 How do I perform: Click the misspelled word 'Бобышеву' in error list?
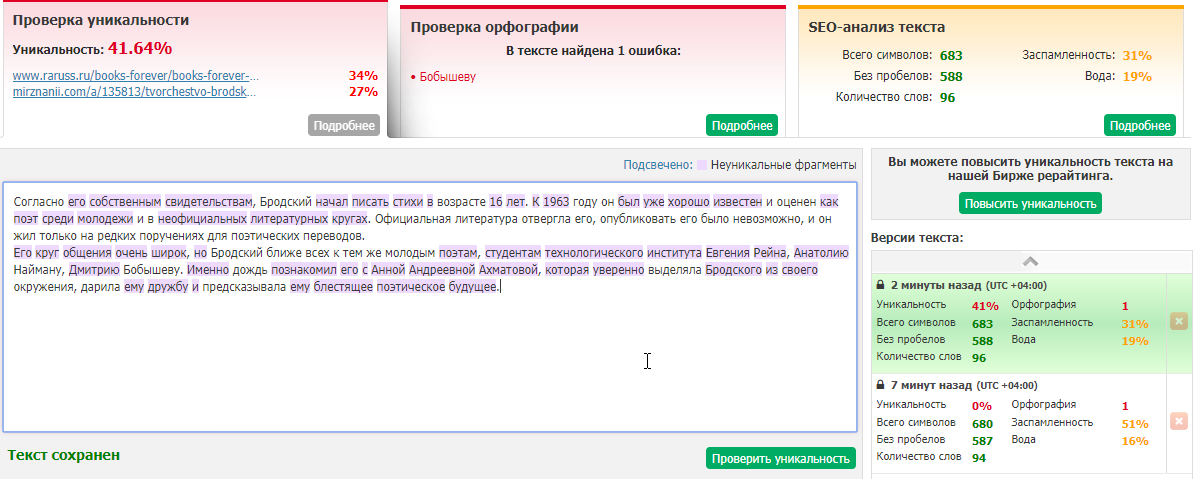(447, 76)
